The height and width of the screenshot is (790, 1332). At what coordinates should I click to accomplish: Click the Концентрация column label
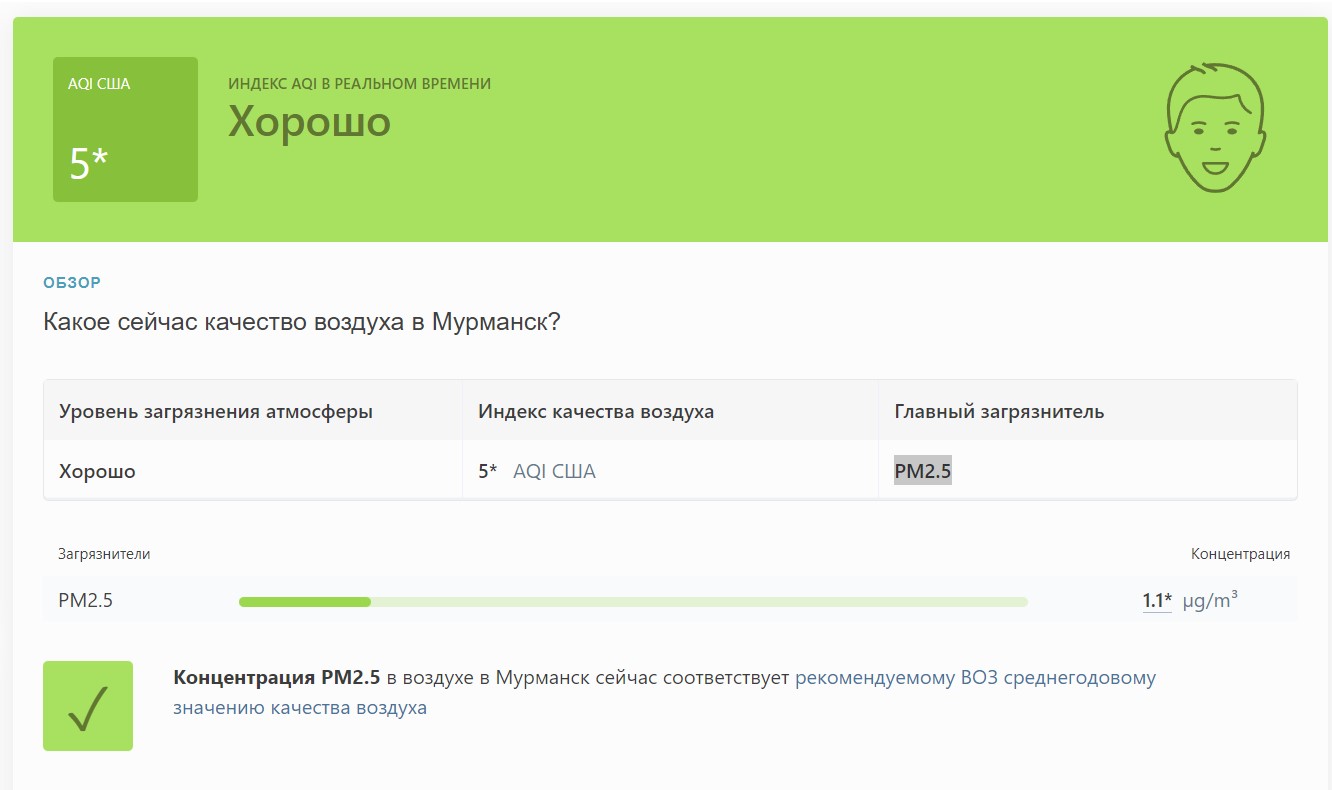point(1240,554)
